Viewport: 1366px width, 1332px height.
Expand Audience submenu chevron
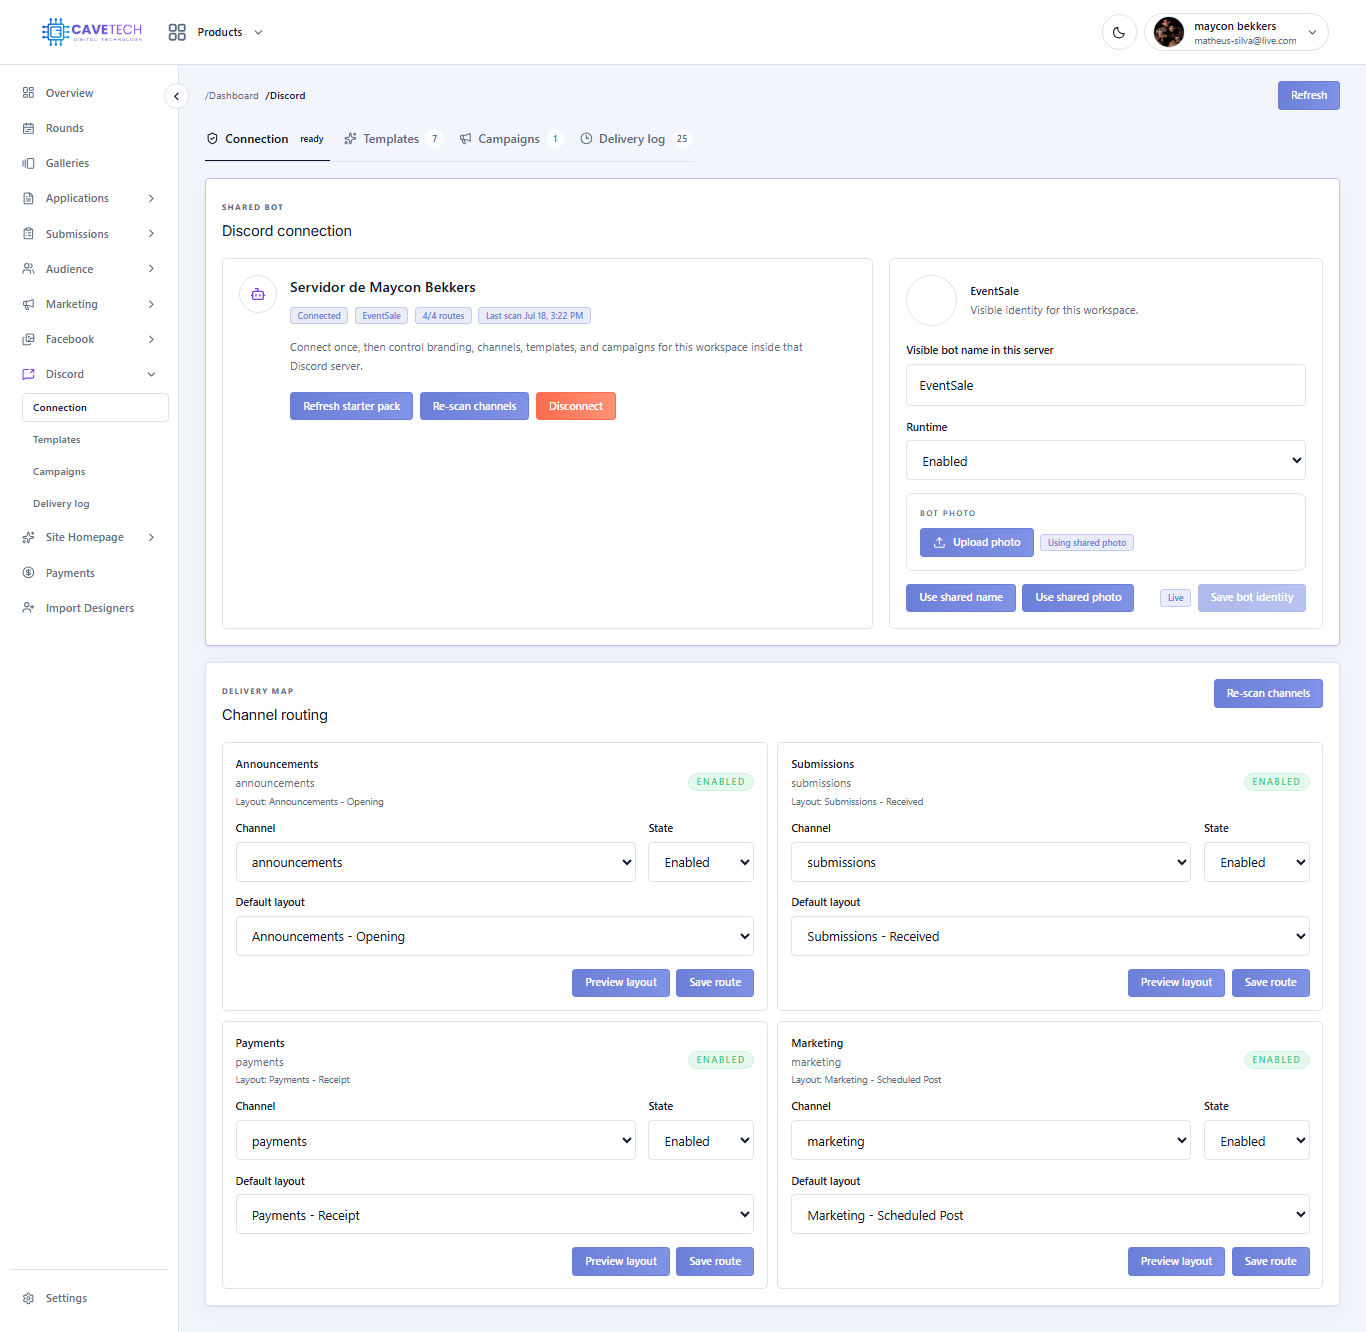[x=151, y=269]
